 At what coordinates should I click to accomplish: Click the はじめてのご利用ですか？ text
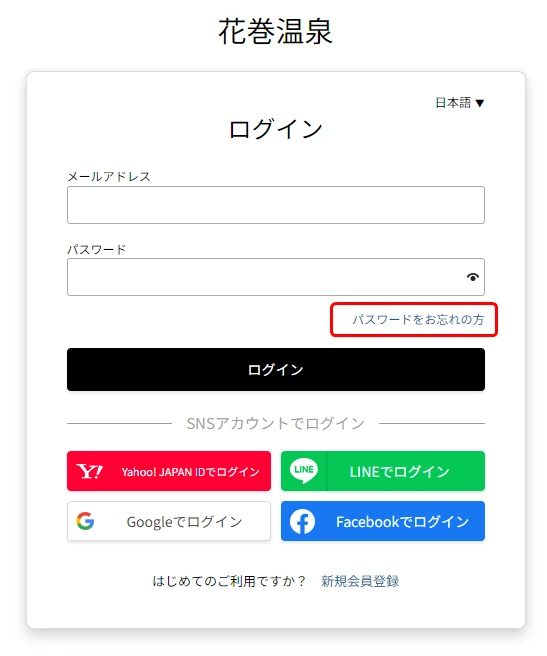[229, 581]
